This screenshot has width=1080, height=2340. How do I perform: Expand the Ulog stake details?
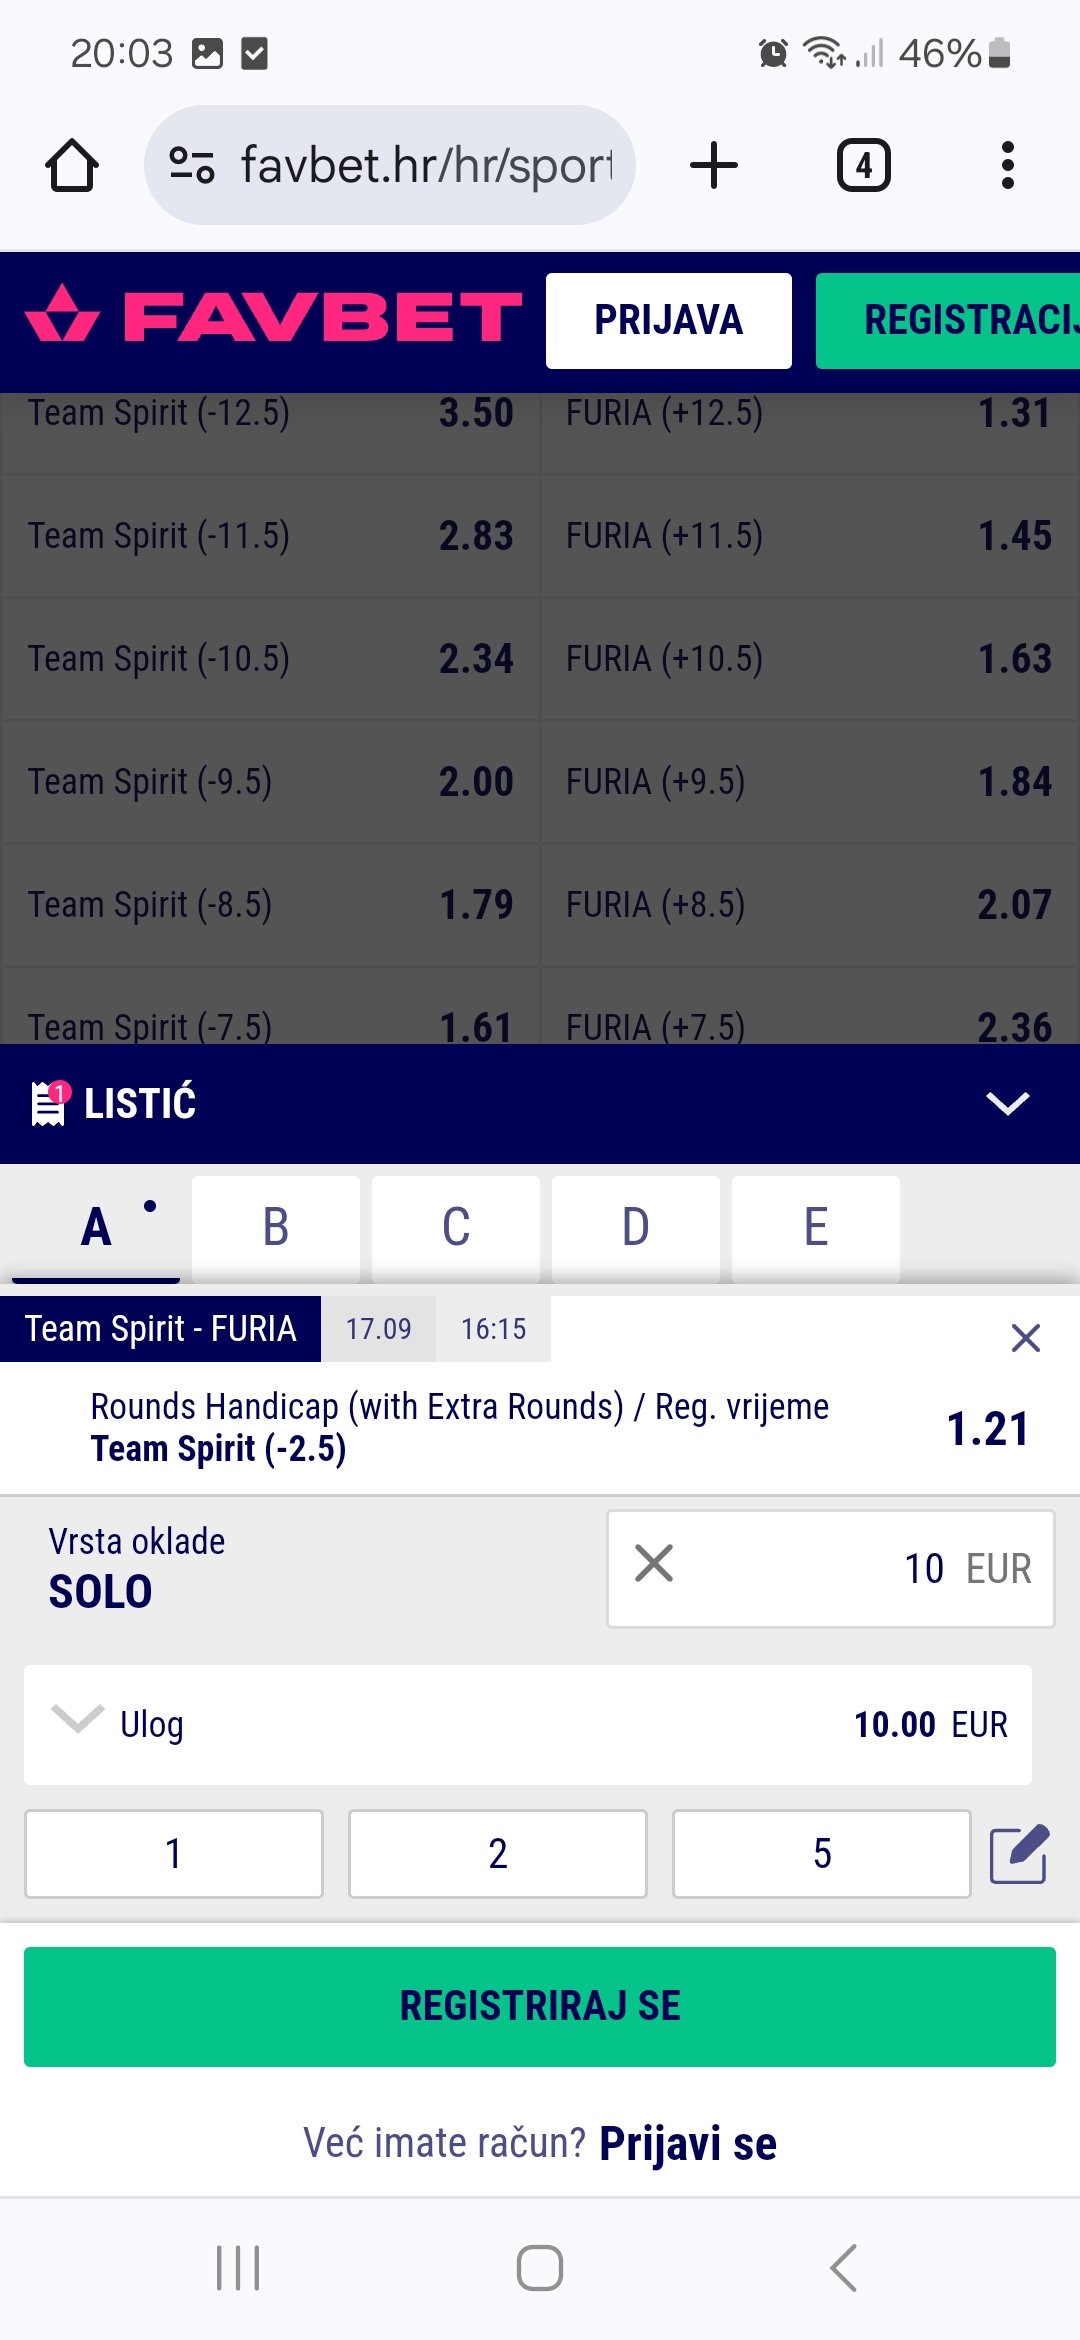click(78, 1722)
